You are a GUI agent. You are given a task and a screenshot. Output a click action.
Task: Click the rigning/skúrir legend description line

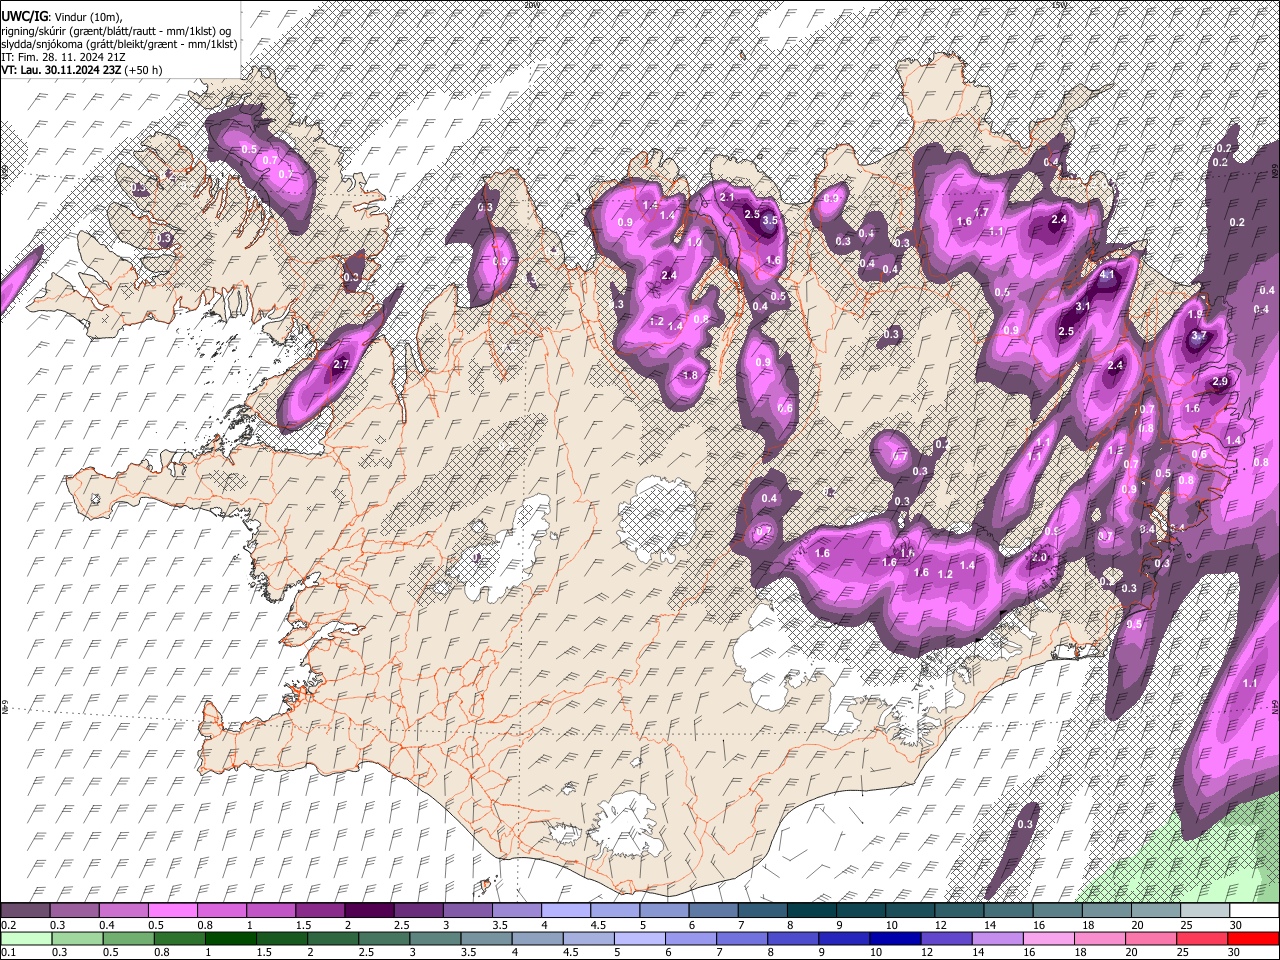pyautogui.click(x=118, y=31)
